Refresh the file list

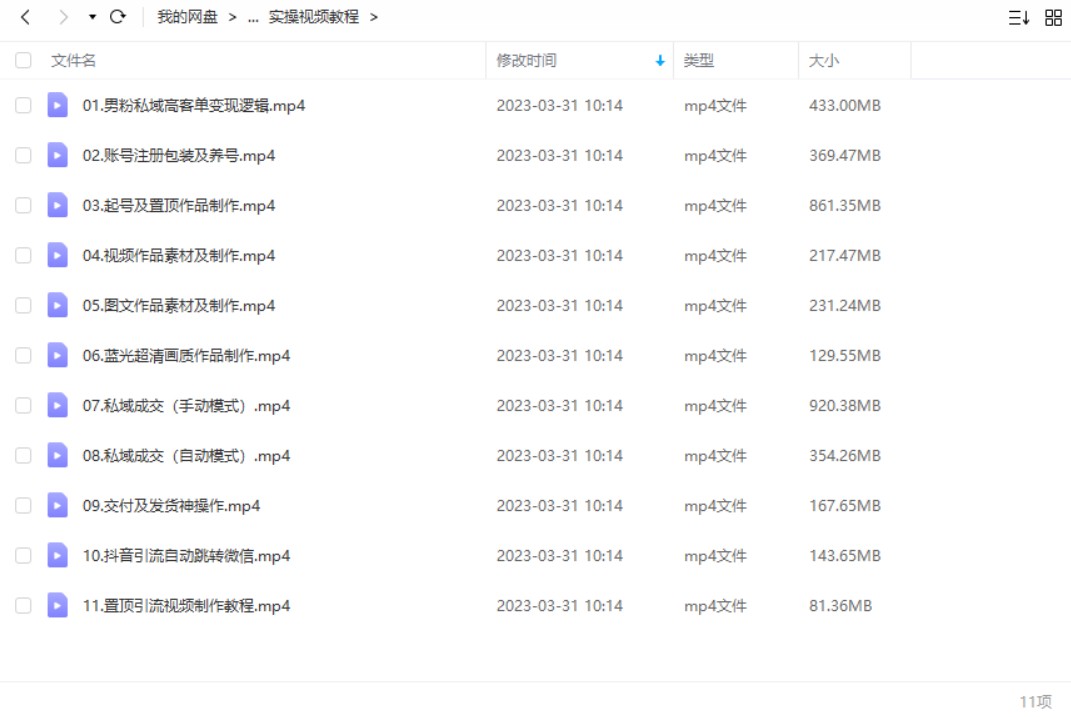coord(118,16)
